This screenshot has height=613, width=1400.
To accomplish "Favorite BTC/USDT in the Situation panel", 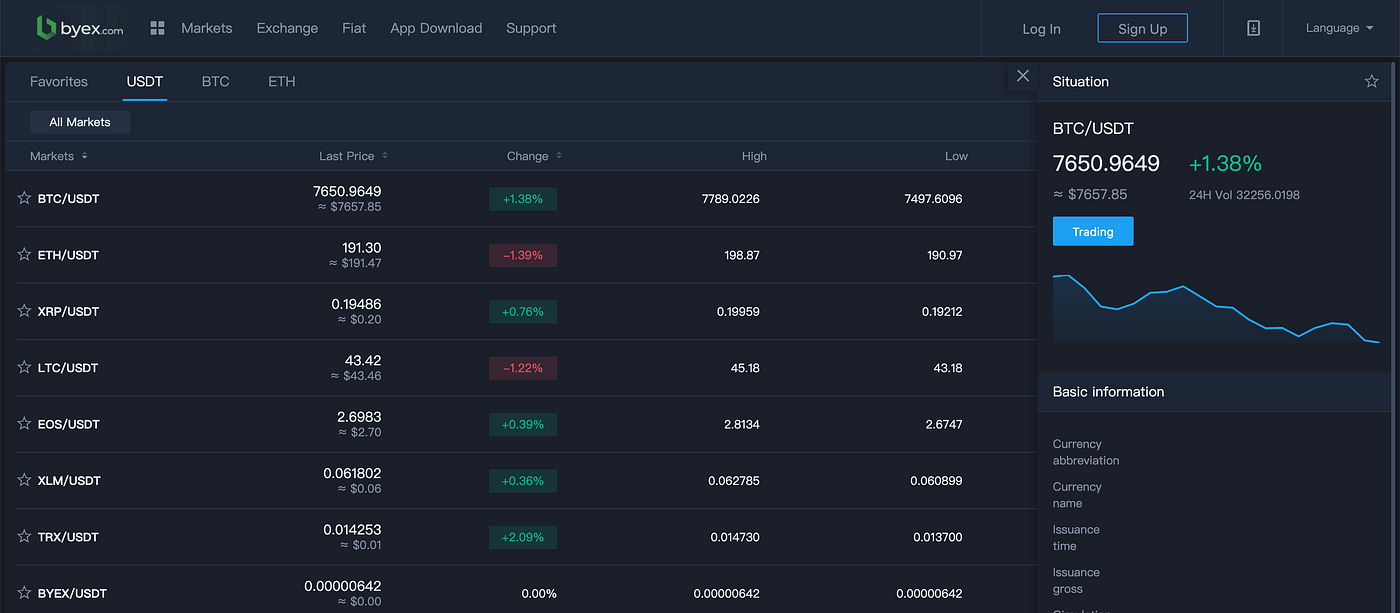I will [1371, 81].
